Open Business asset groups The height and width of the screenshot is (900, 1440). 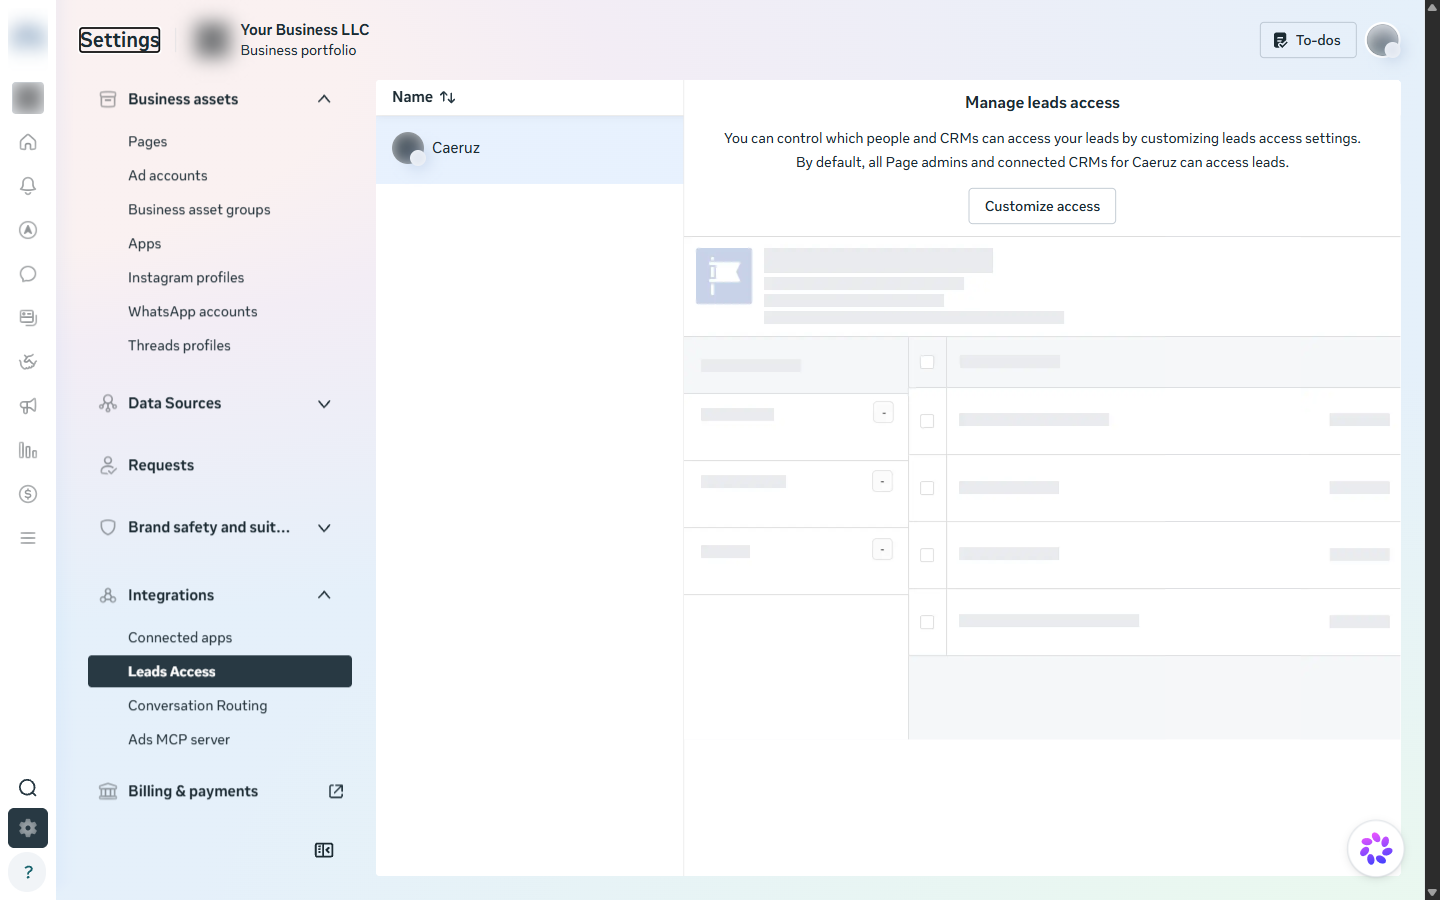199,210
